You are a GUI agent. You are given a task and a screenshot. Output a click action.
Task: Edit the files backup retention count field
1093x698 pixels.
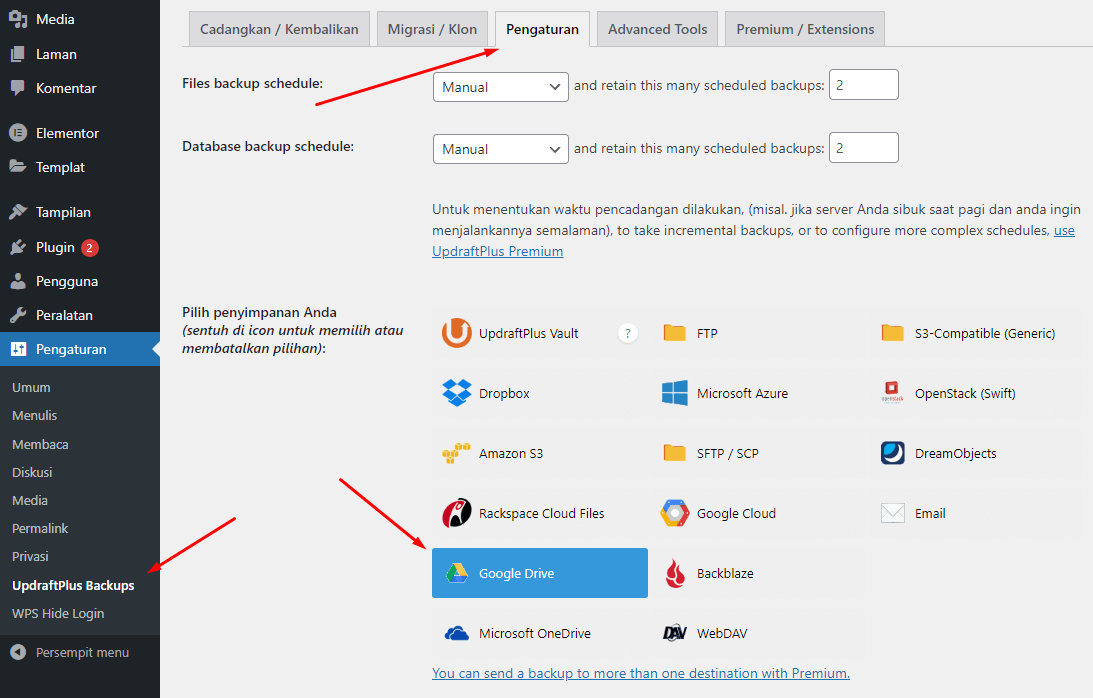tap(863, 84)
